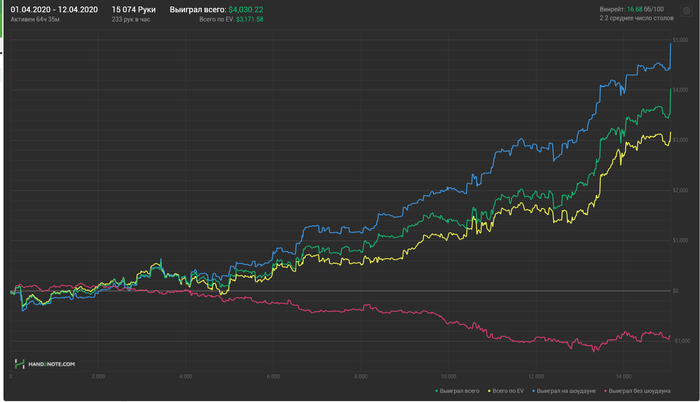Click the total winnings value $4,030.22

click(x=246, y=9)
